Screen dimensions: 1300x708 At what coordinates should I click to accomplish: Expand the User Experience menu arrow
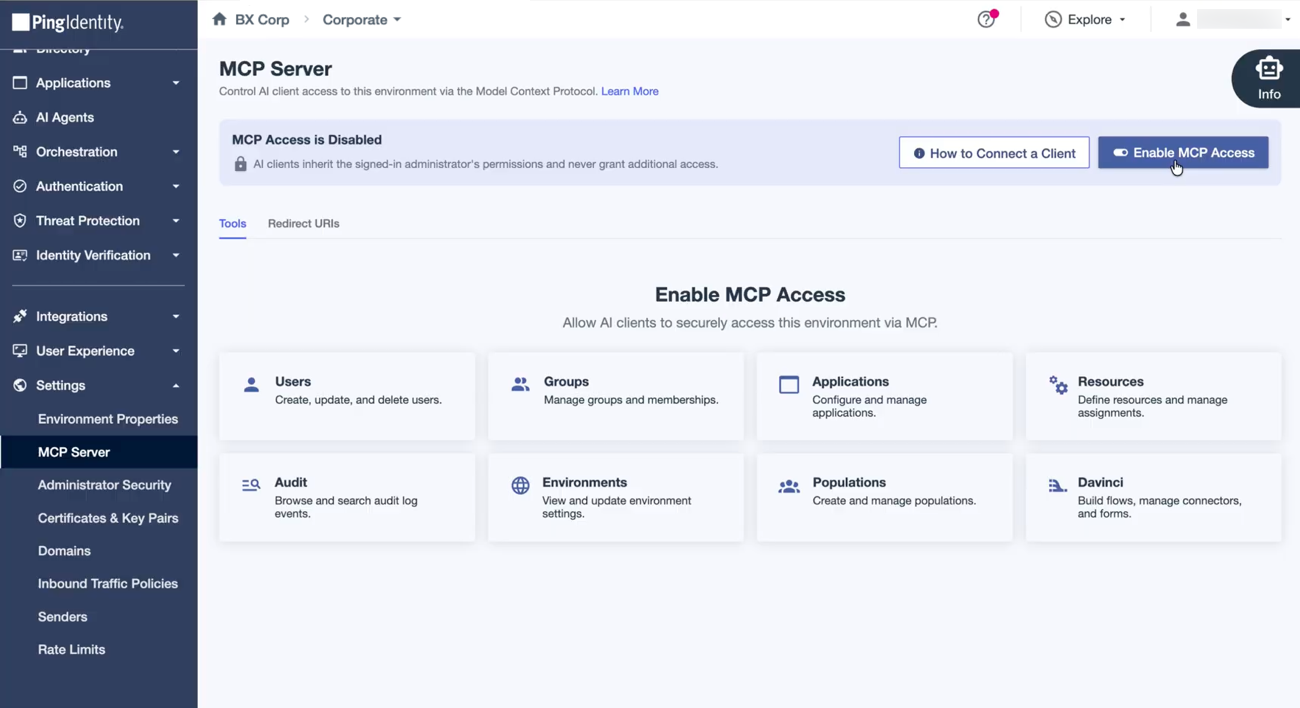176,351
